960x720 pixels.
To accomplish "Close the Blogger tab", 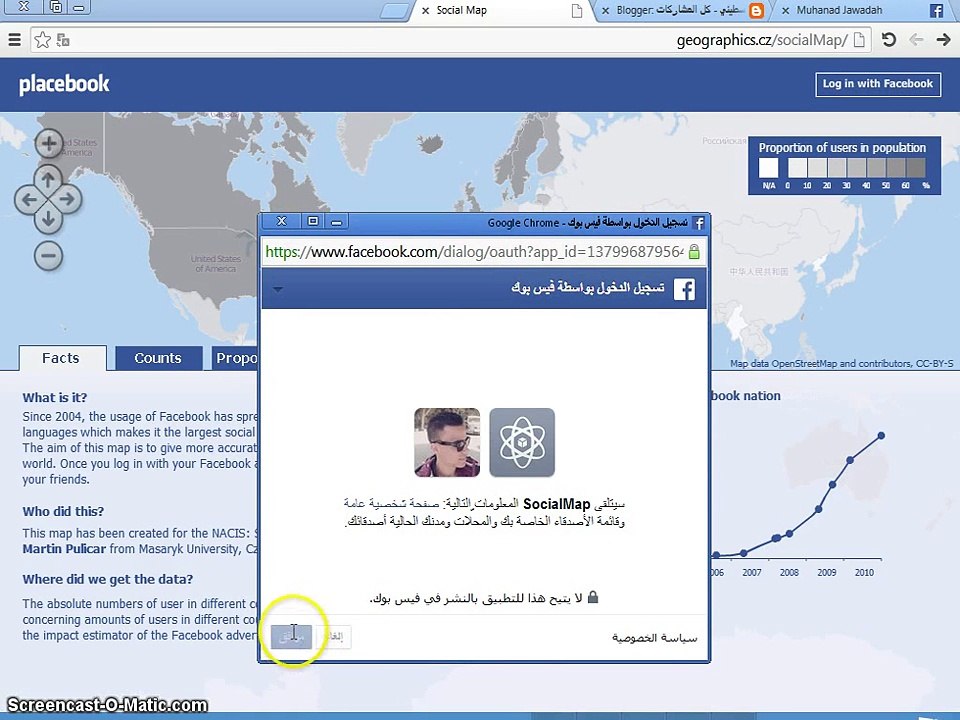I will click(605, 10).
